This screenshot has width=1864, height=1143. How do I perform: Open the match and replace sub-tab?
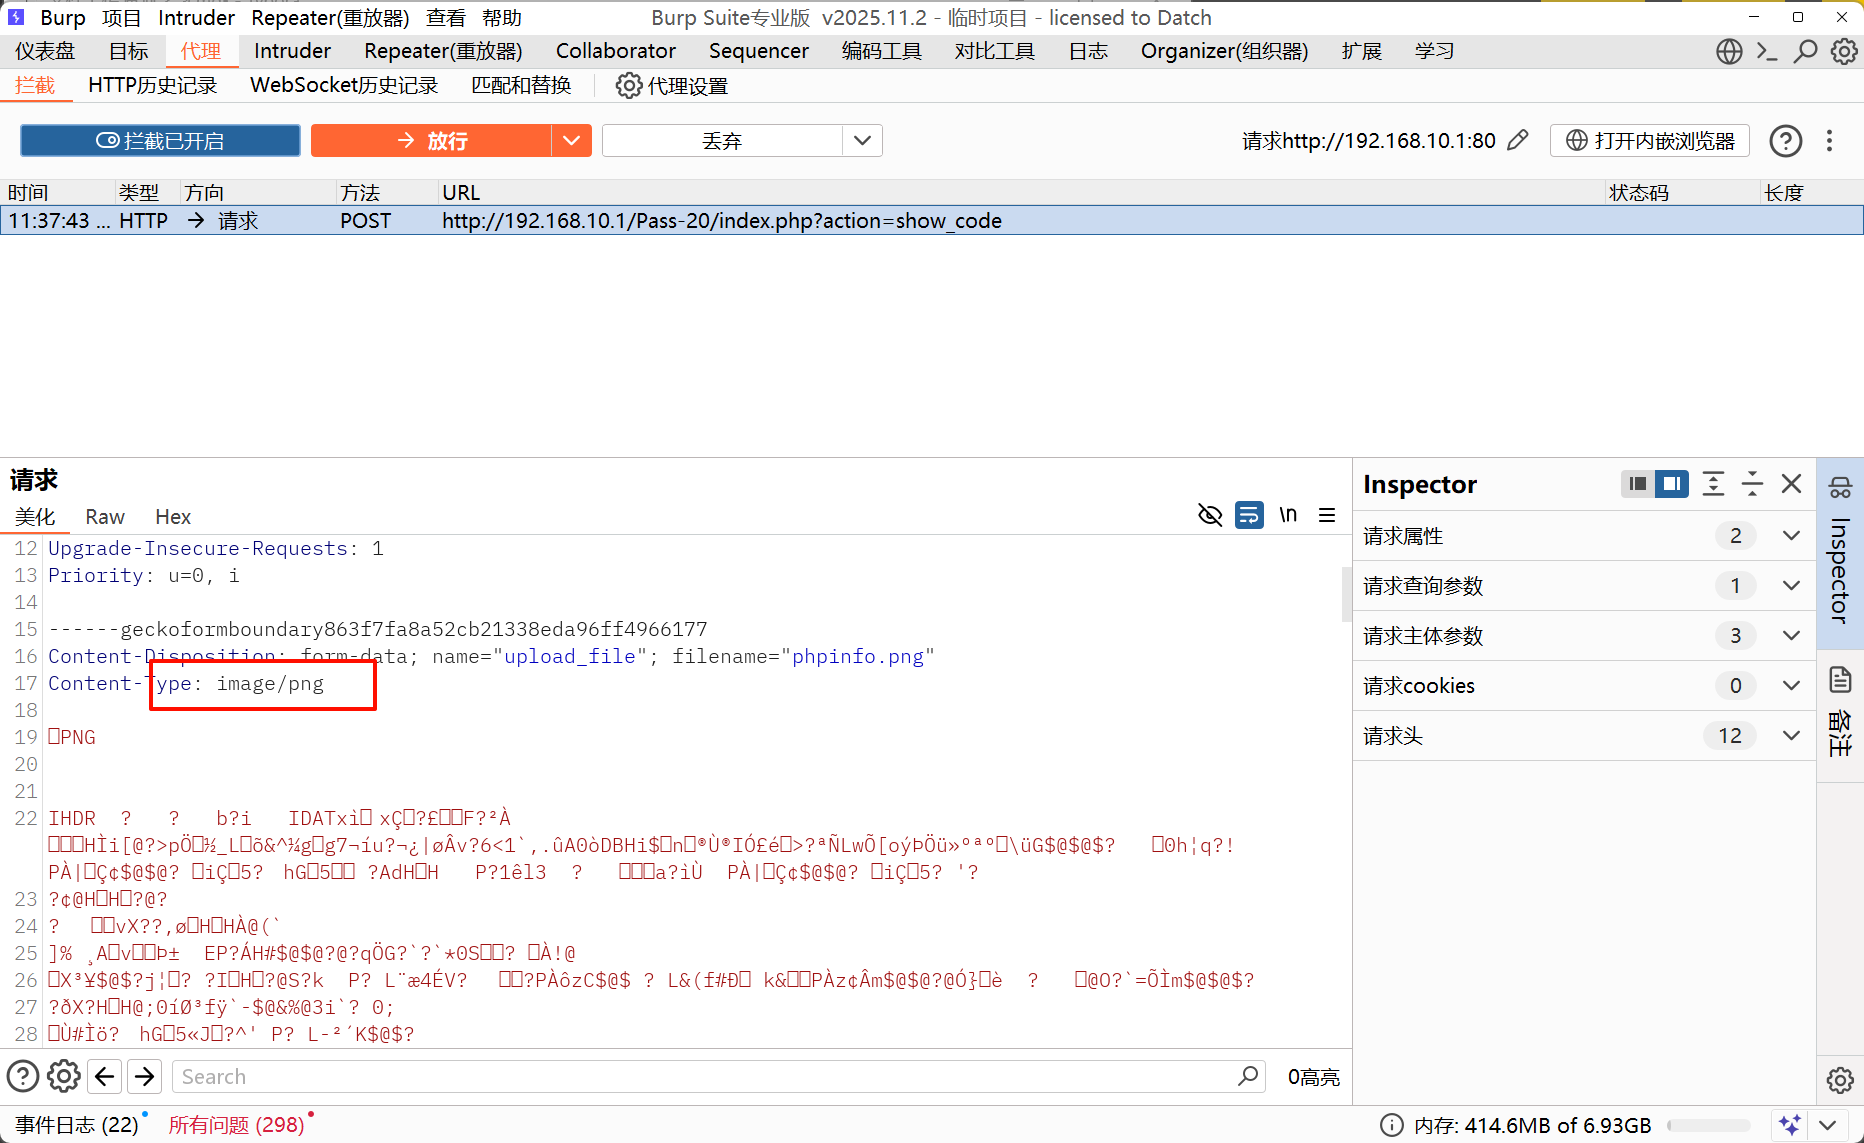[x=521, y=85]
